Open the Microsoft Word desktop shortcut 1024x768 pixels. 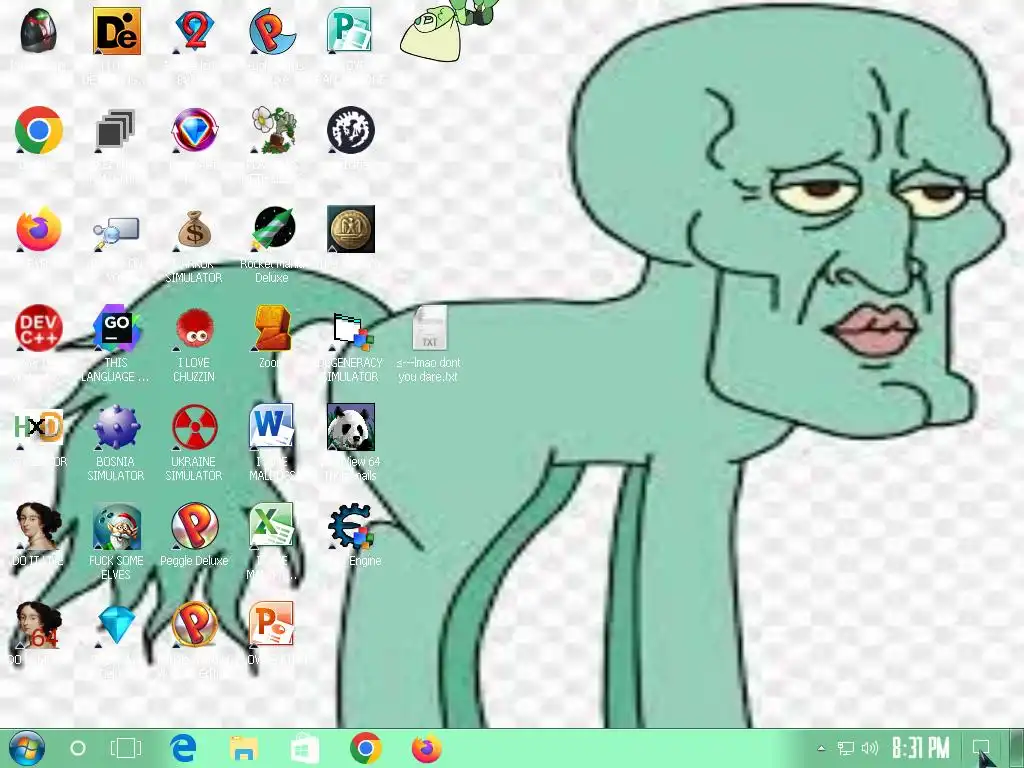[x=272, y=427]
